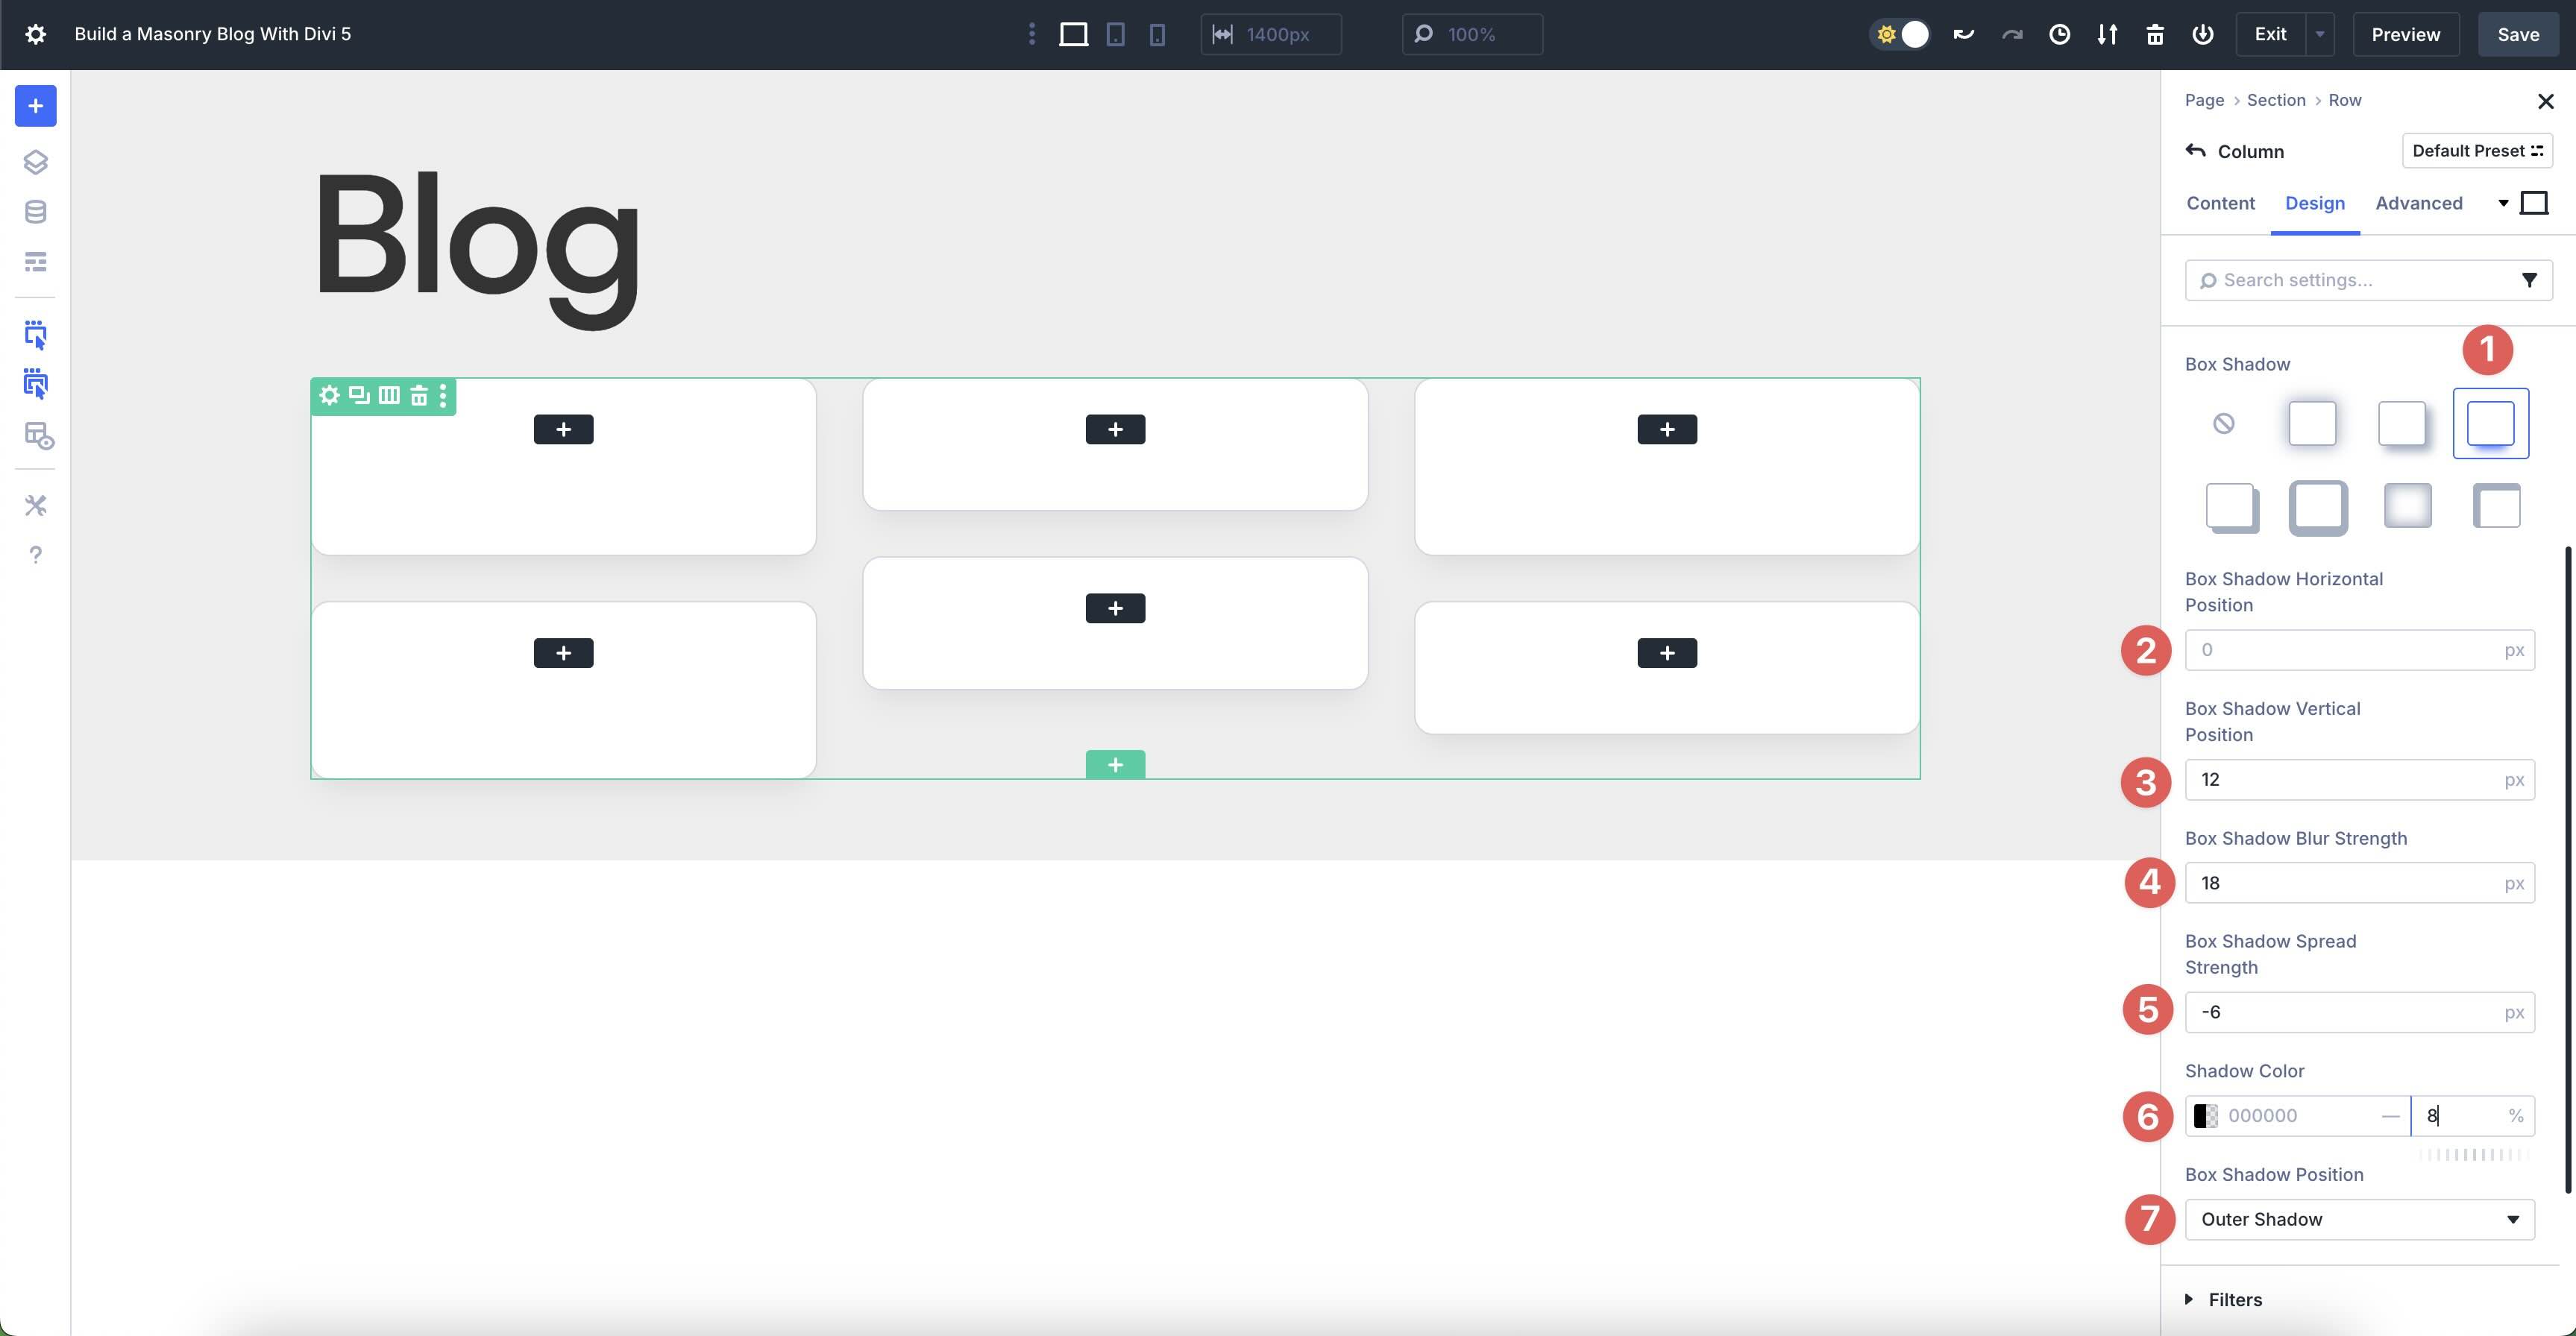Save the page with the Save button
Screen dimensions: 2576x1336
coord(2518,34)
